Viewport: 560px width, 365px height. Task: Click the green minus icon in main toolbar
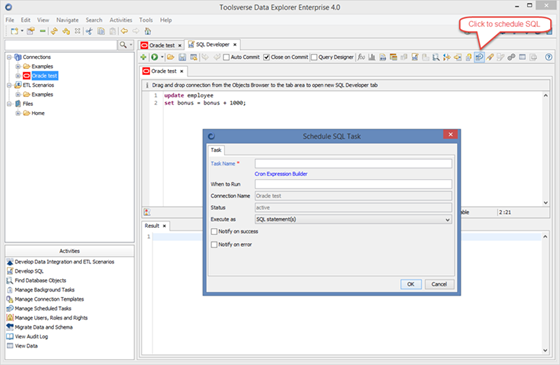[x=42, y=31]
